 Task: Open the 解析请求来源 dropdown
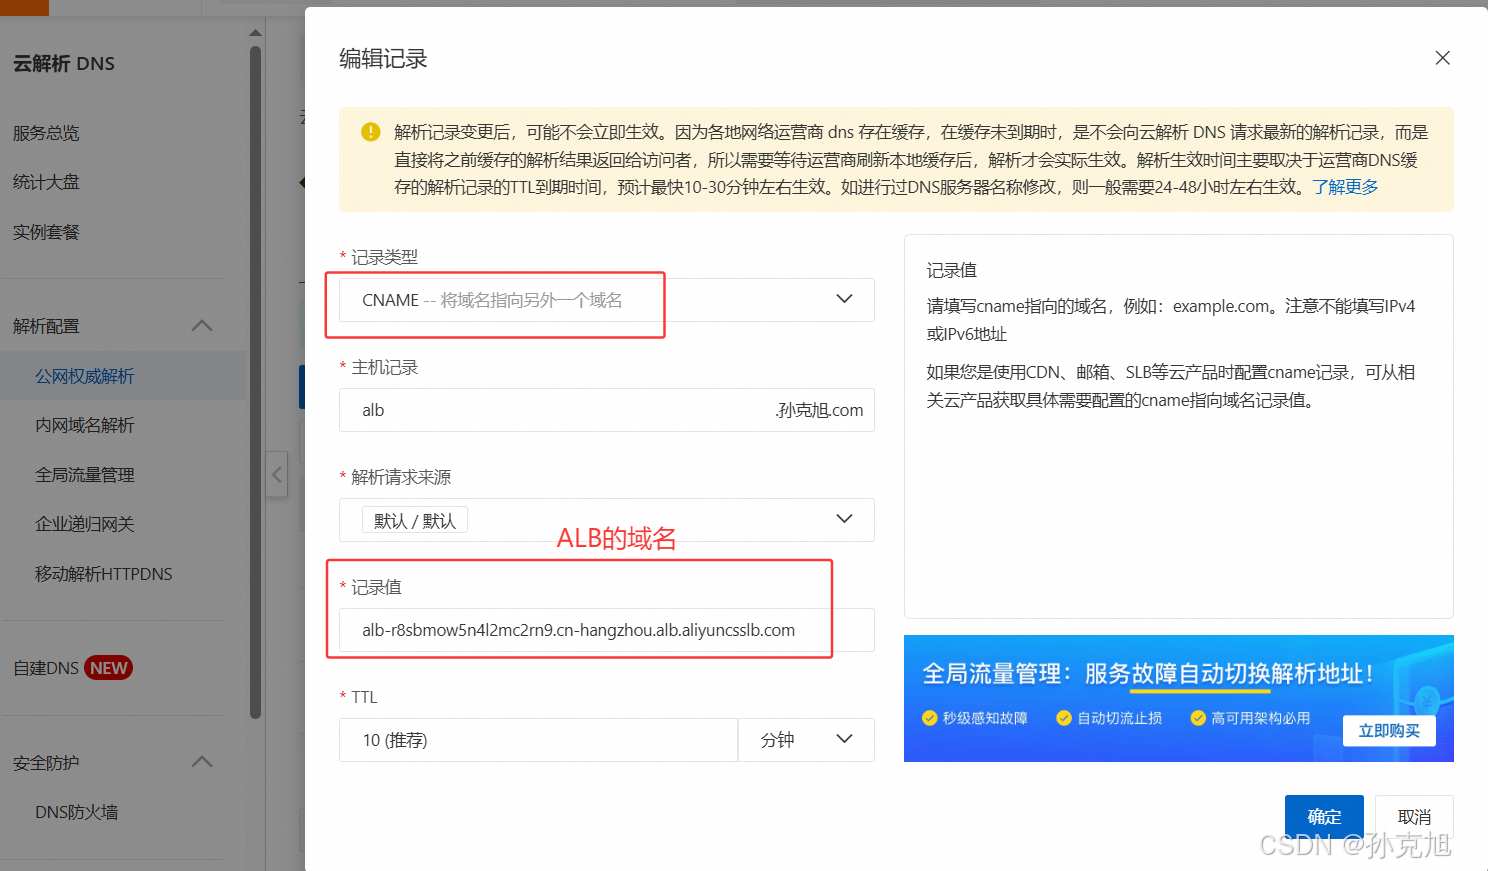point(607,520)
